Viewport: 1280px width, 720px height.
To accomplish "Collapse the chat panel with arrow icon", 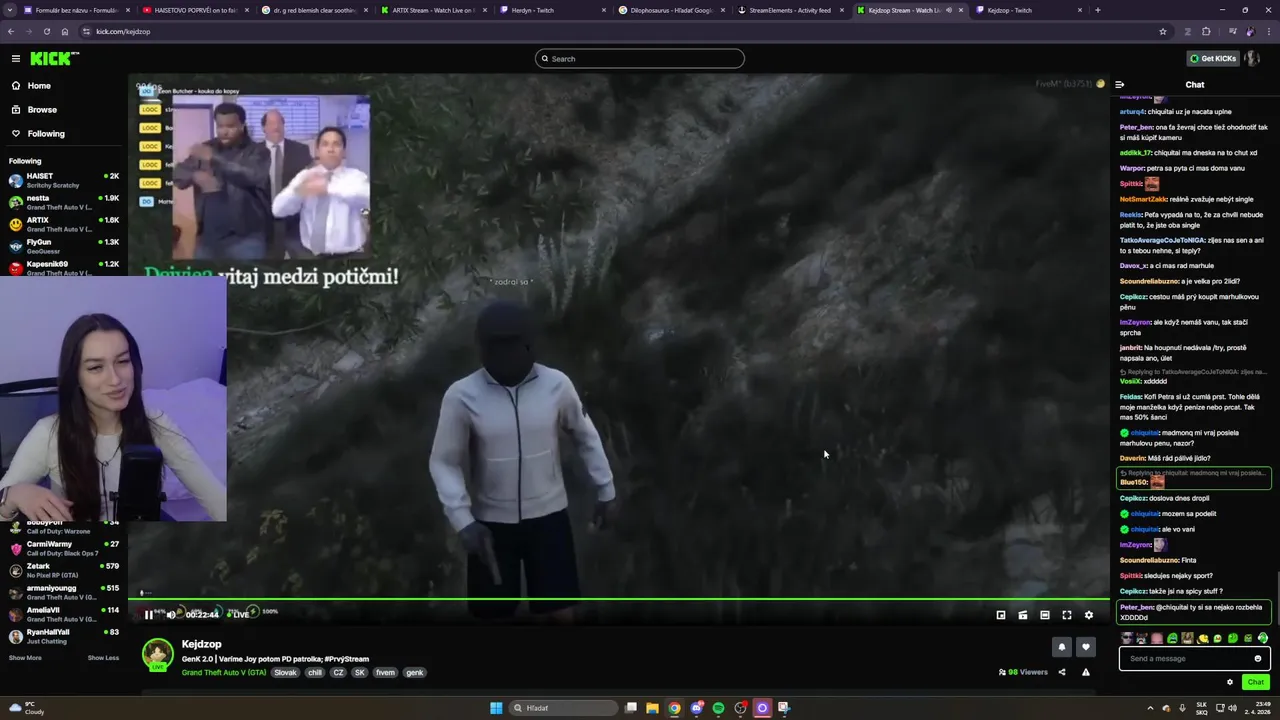I will 1120,85.
